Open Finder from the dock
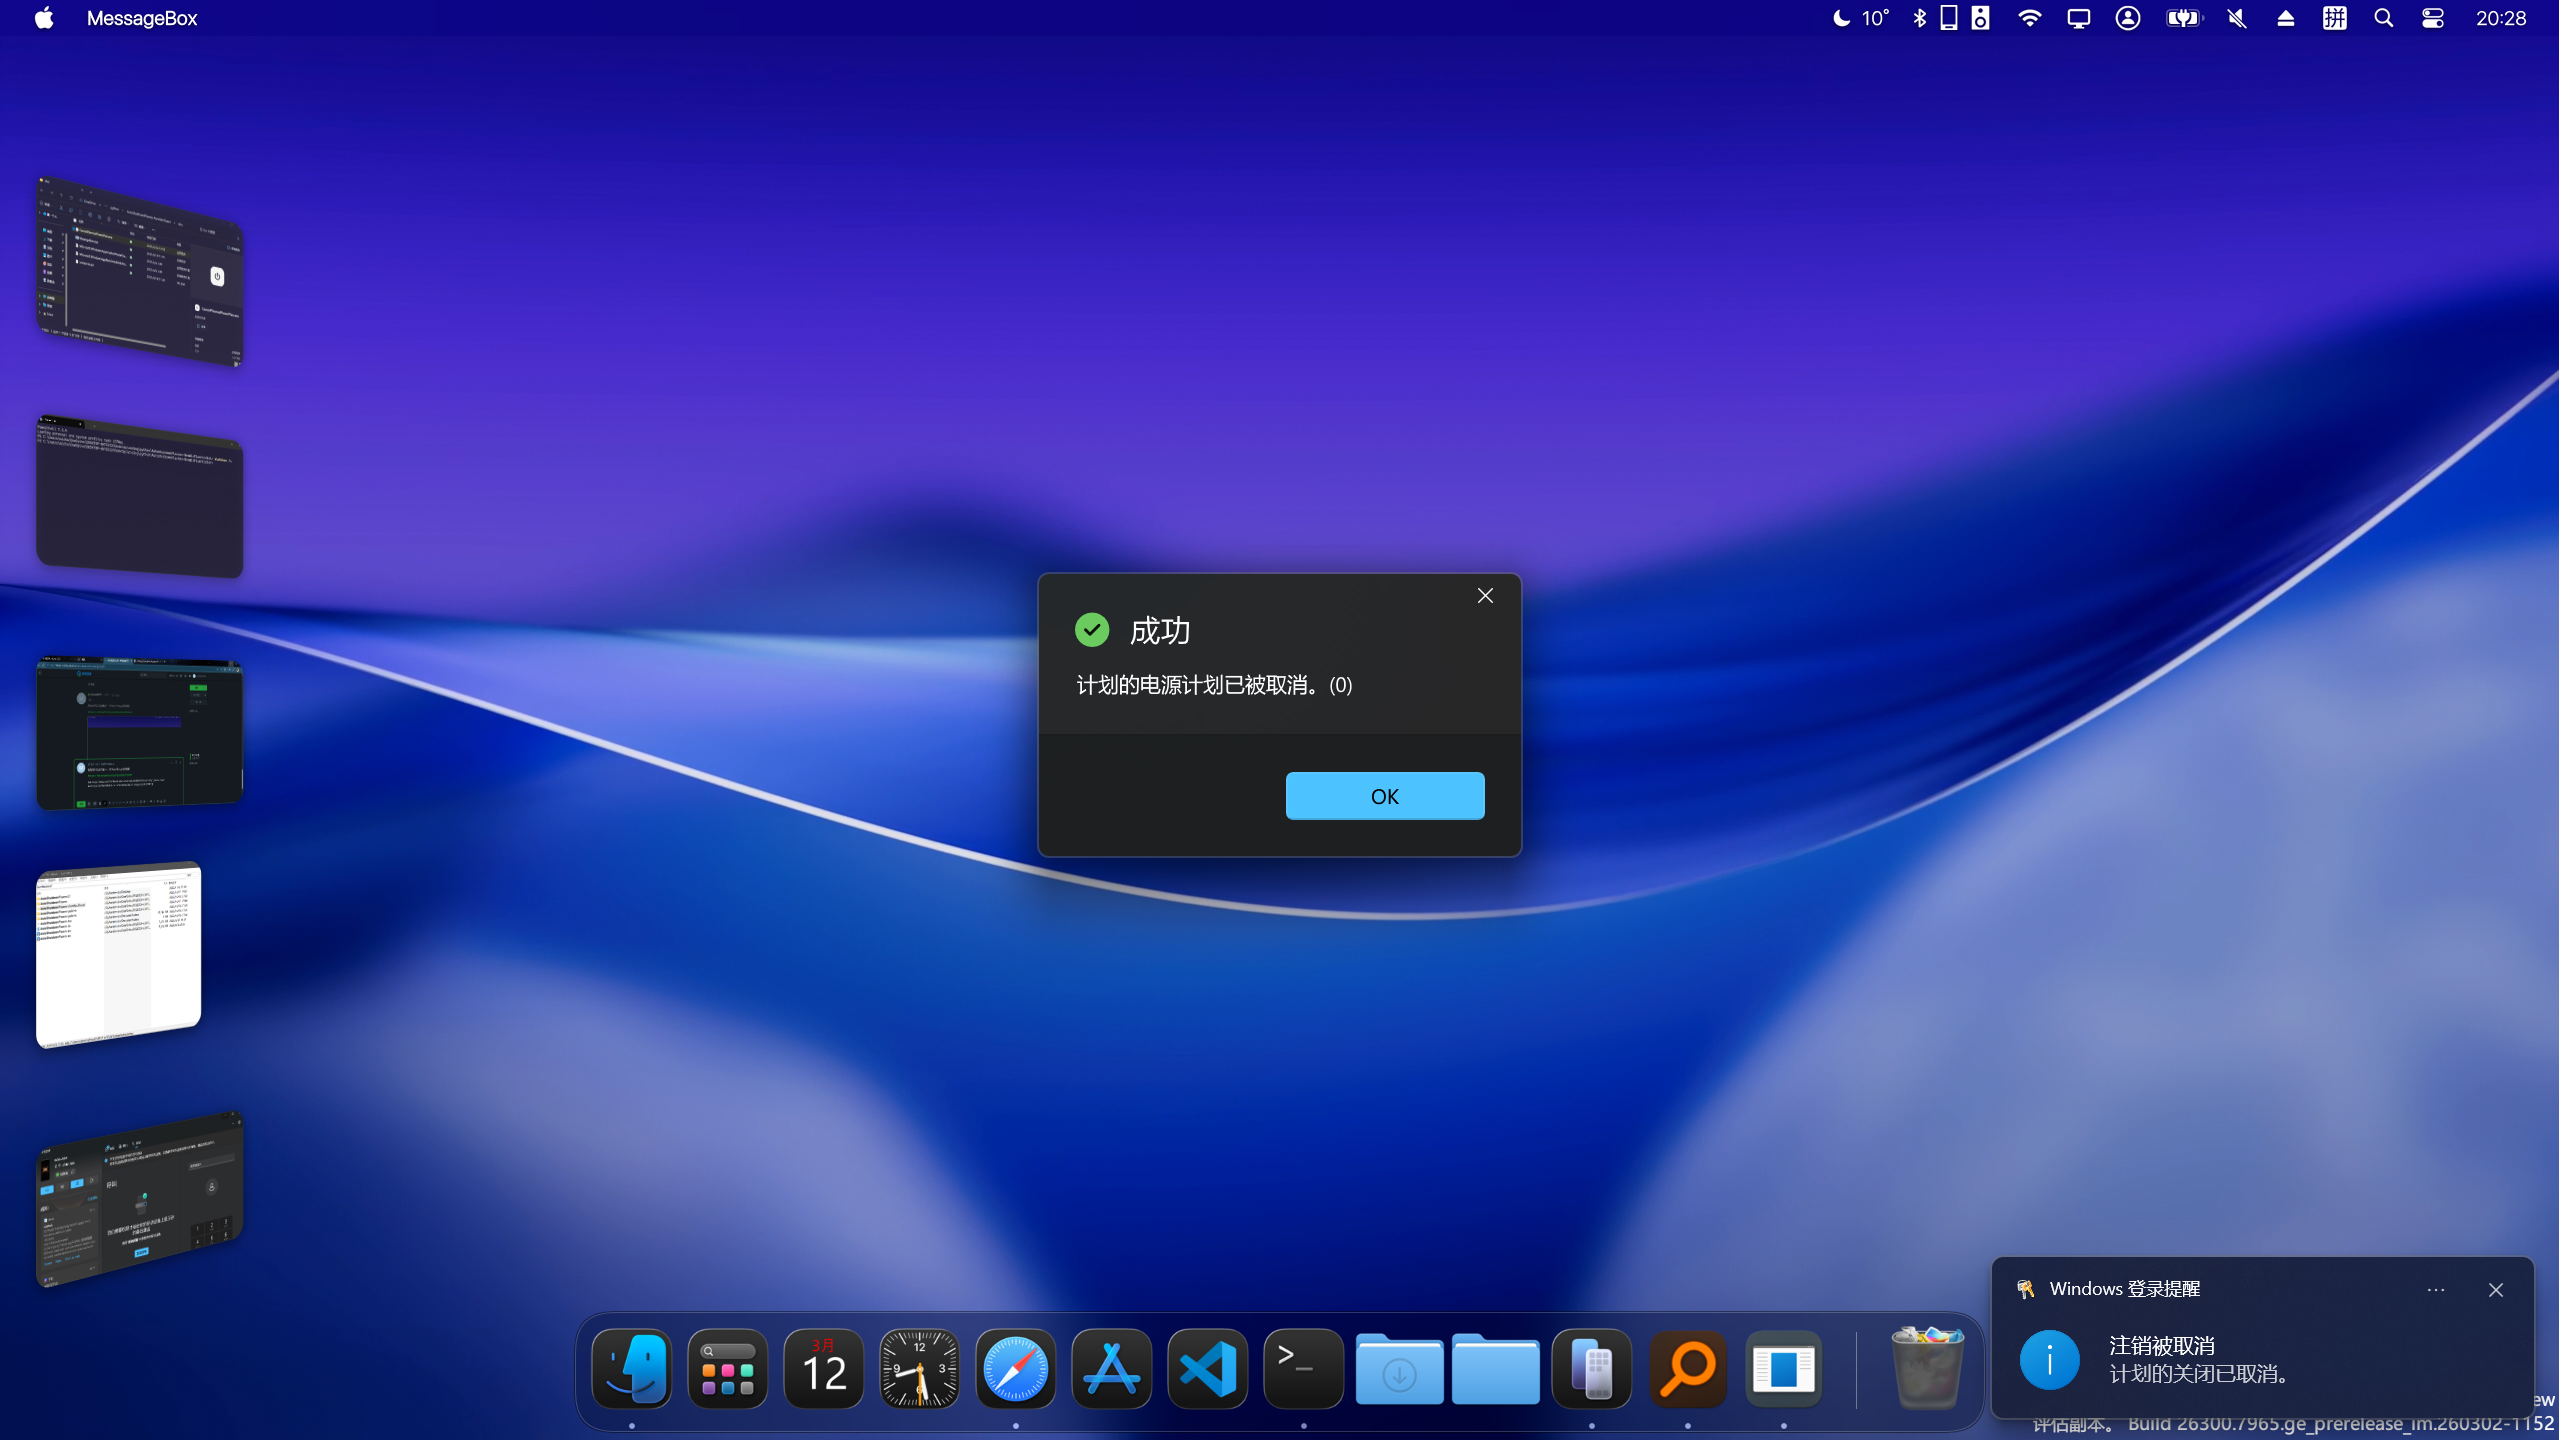This screenshot has width=2559, height=1440. pos(631,1368)
